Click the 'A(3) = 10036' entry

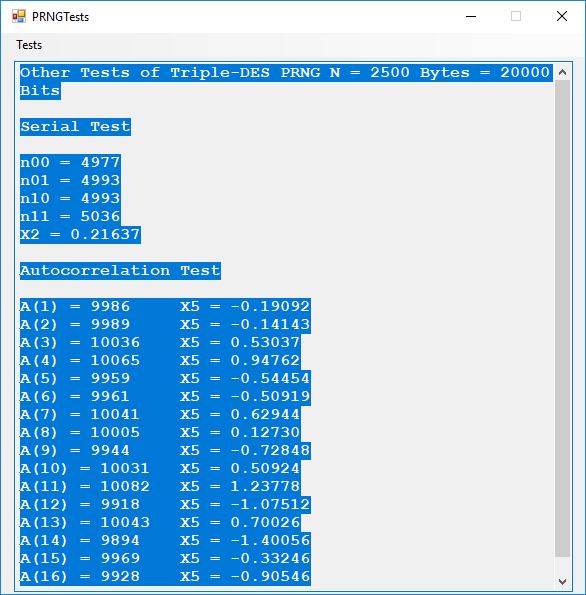[80, 343]
